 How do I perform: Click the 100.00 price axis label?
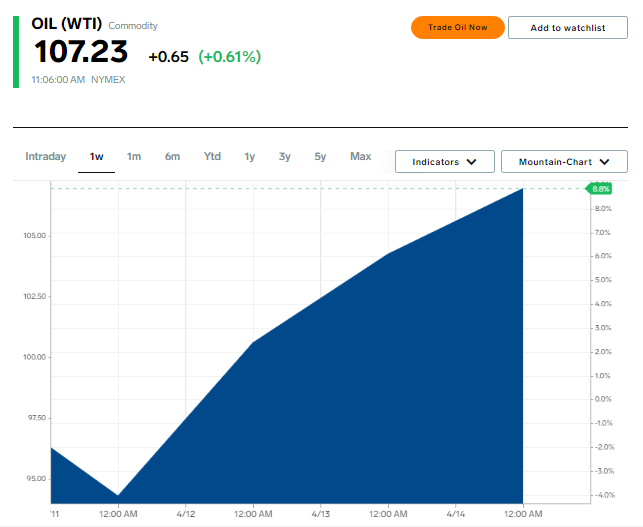click(x=34, y=357)
